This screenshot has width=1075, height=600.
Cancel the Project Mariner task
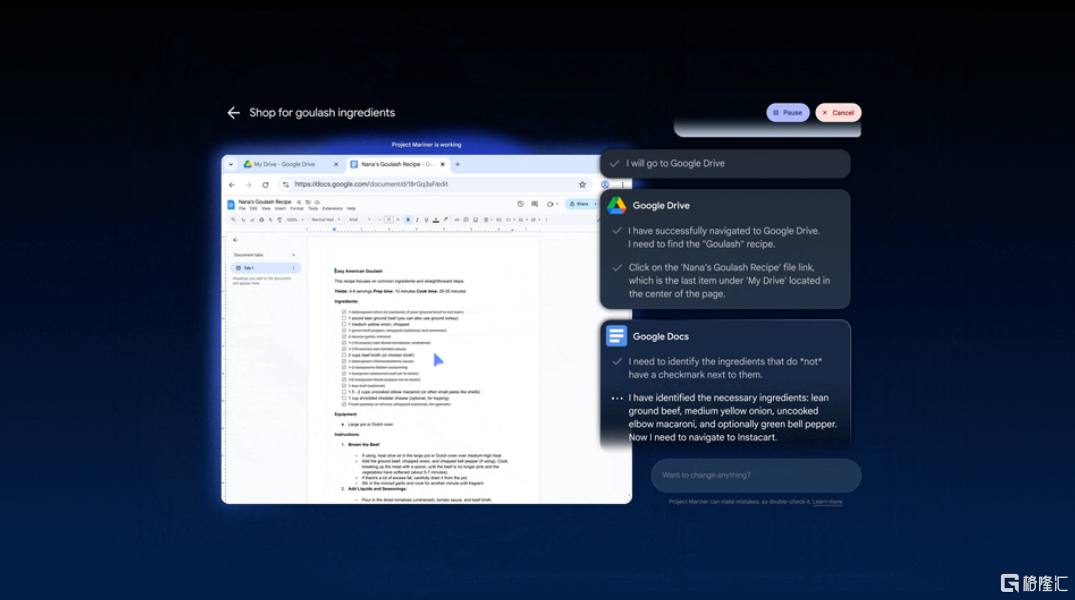click(x=838, y=112)
